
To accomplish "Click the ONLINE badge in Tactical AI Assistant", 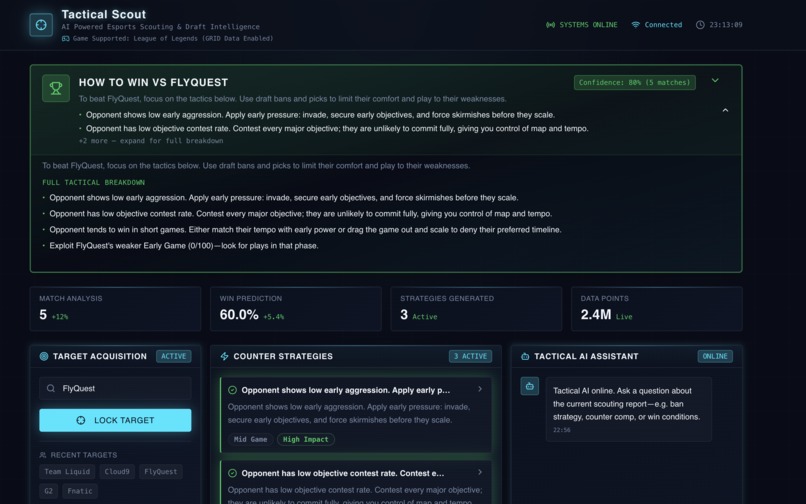I will (x=715, y=356).
